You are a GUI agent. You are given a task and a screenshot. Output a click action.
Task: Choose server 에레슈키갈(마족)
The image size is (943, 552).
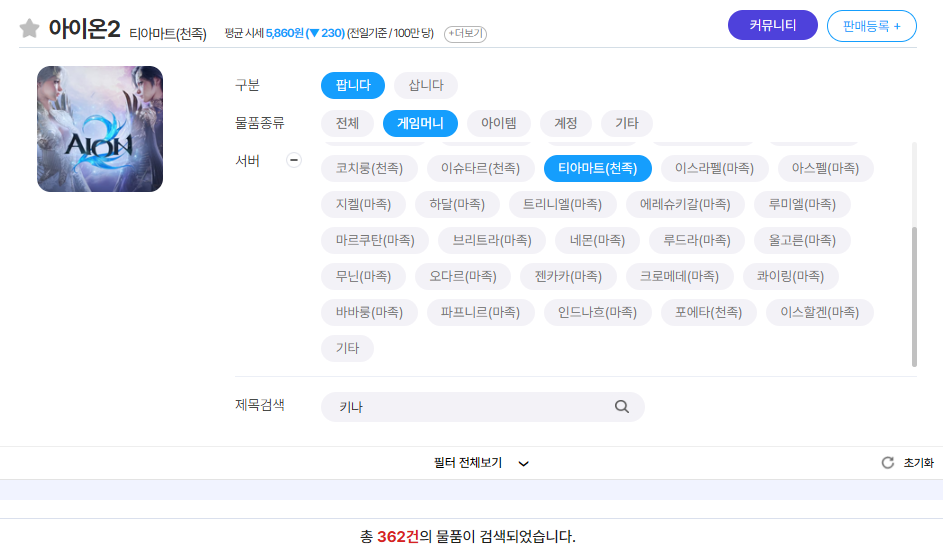point(685,204)
